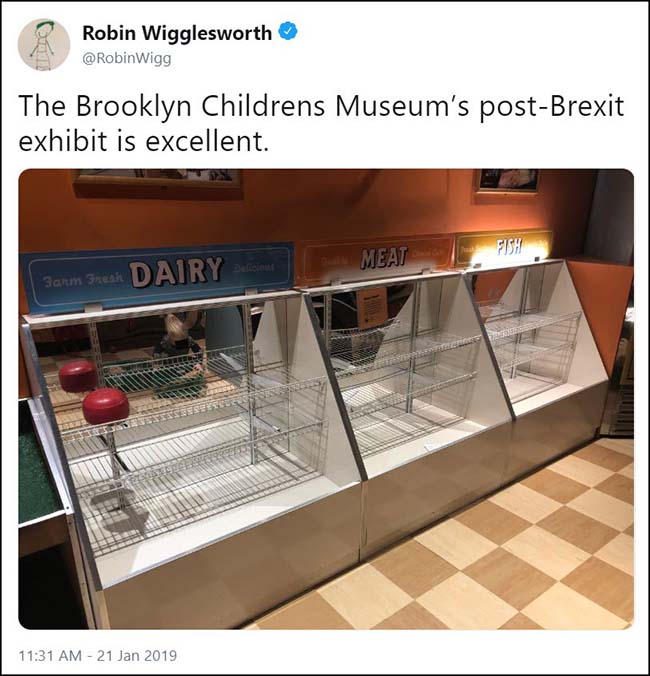The width and height of the screenshot is (650, 676).
Task: Click the tweet text about Brexit exhibit
Action: 321,123
